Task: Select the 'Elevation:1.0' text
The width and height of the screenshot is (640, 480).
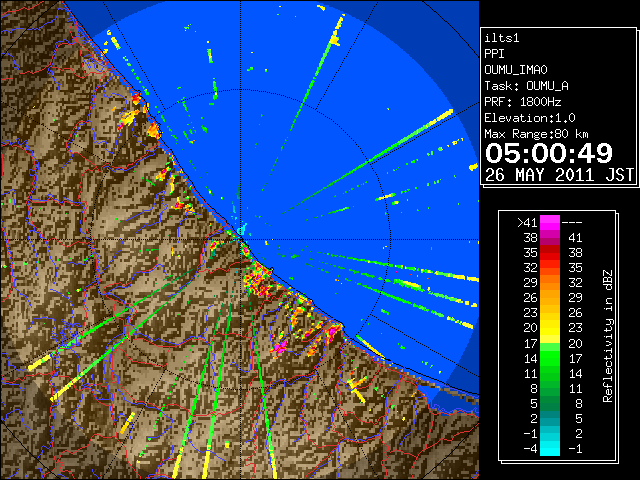Action: click(x=530, y=118)
